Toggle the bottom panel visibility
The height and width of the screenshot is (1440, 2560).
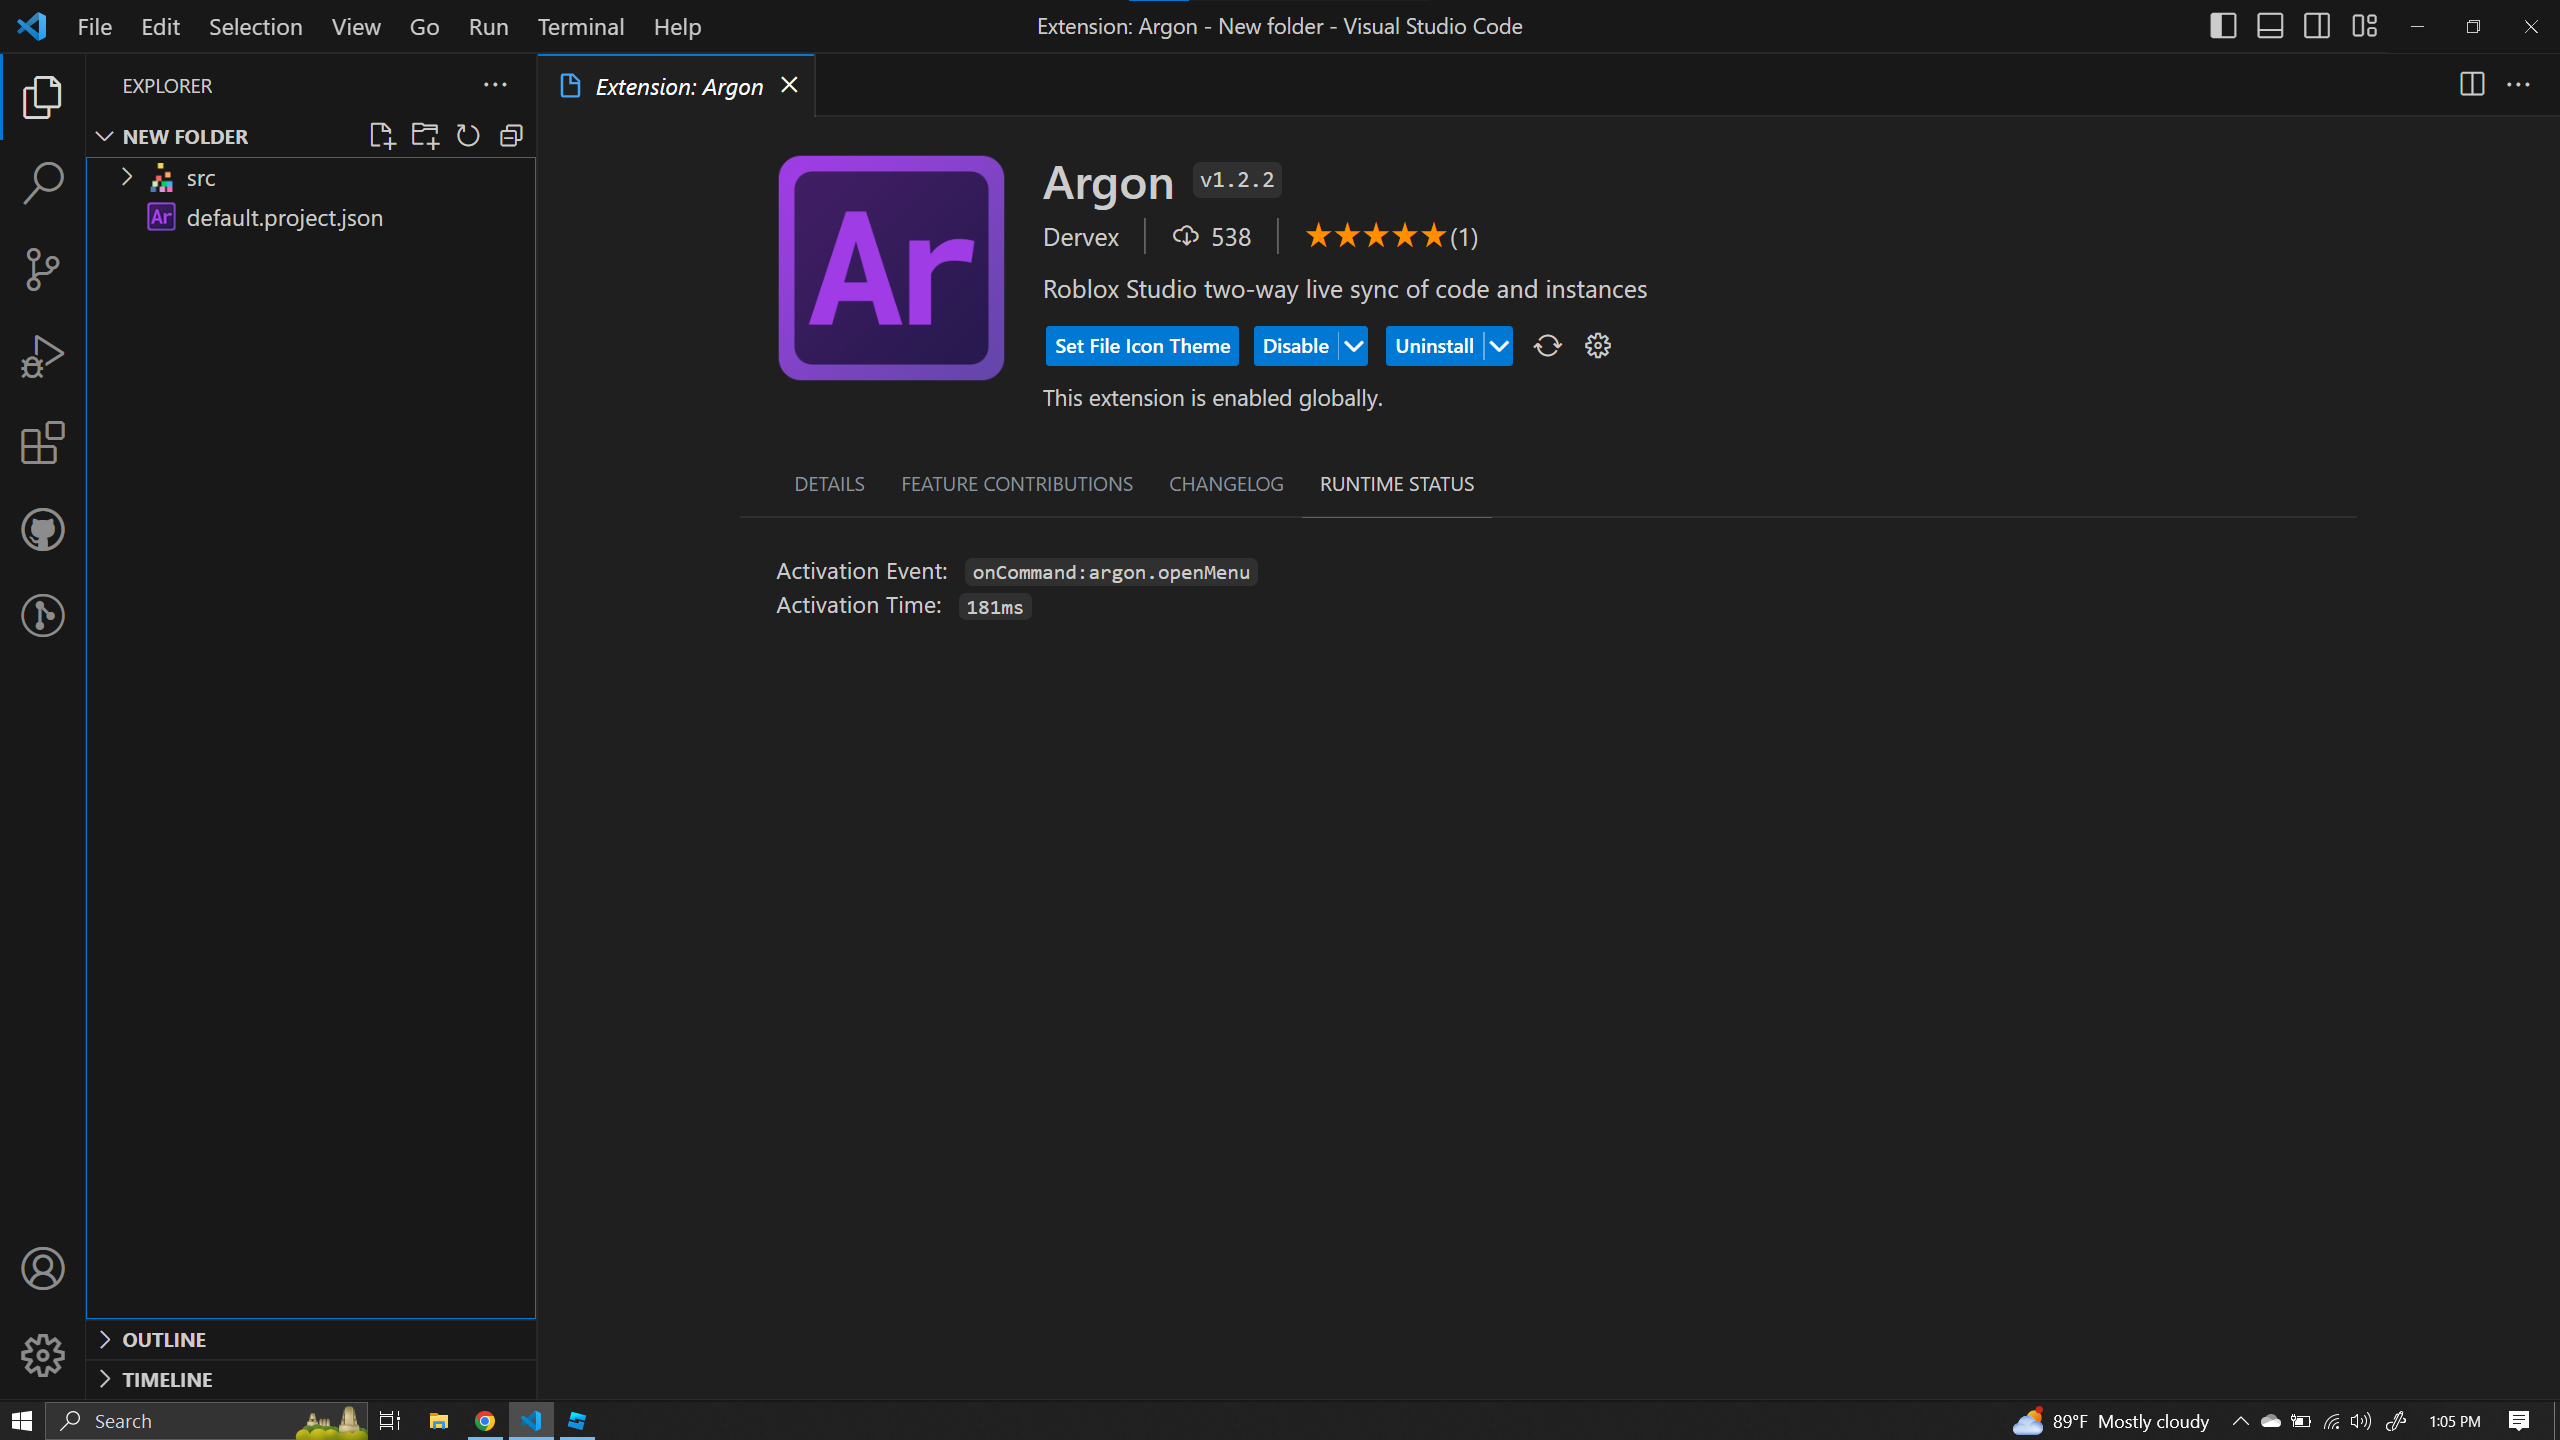pos(2270,26)
